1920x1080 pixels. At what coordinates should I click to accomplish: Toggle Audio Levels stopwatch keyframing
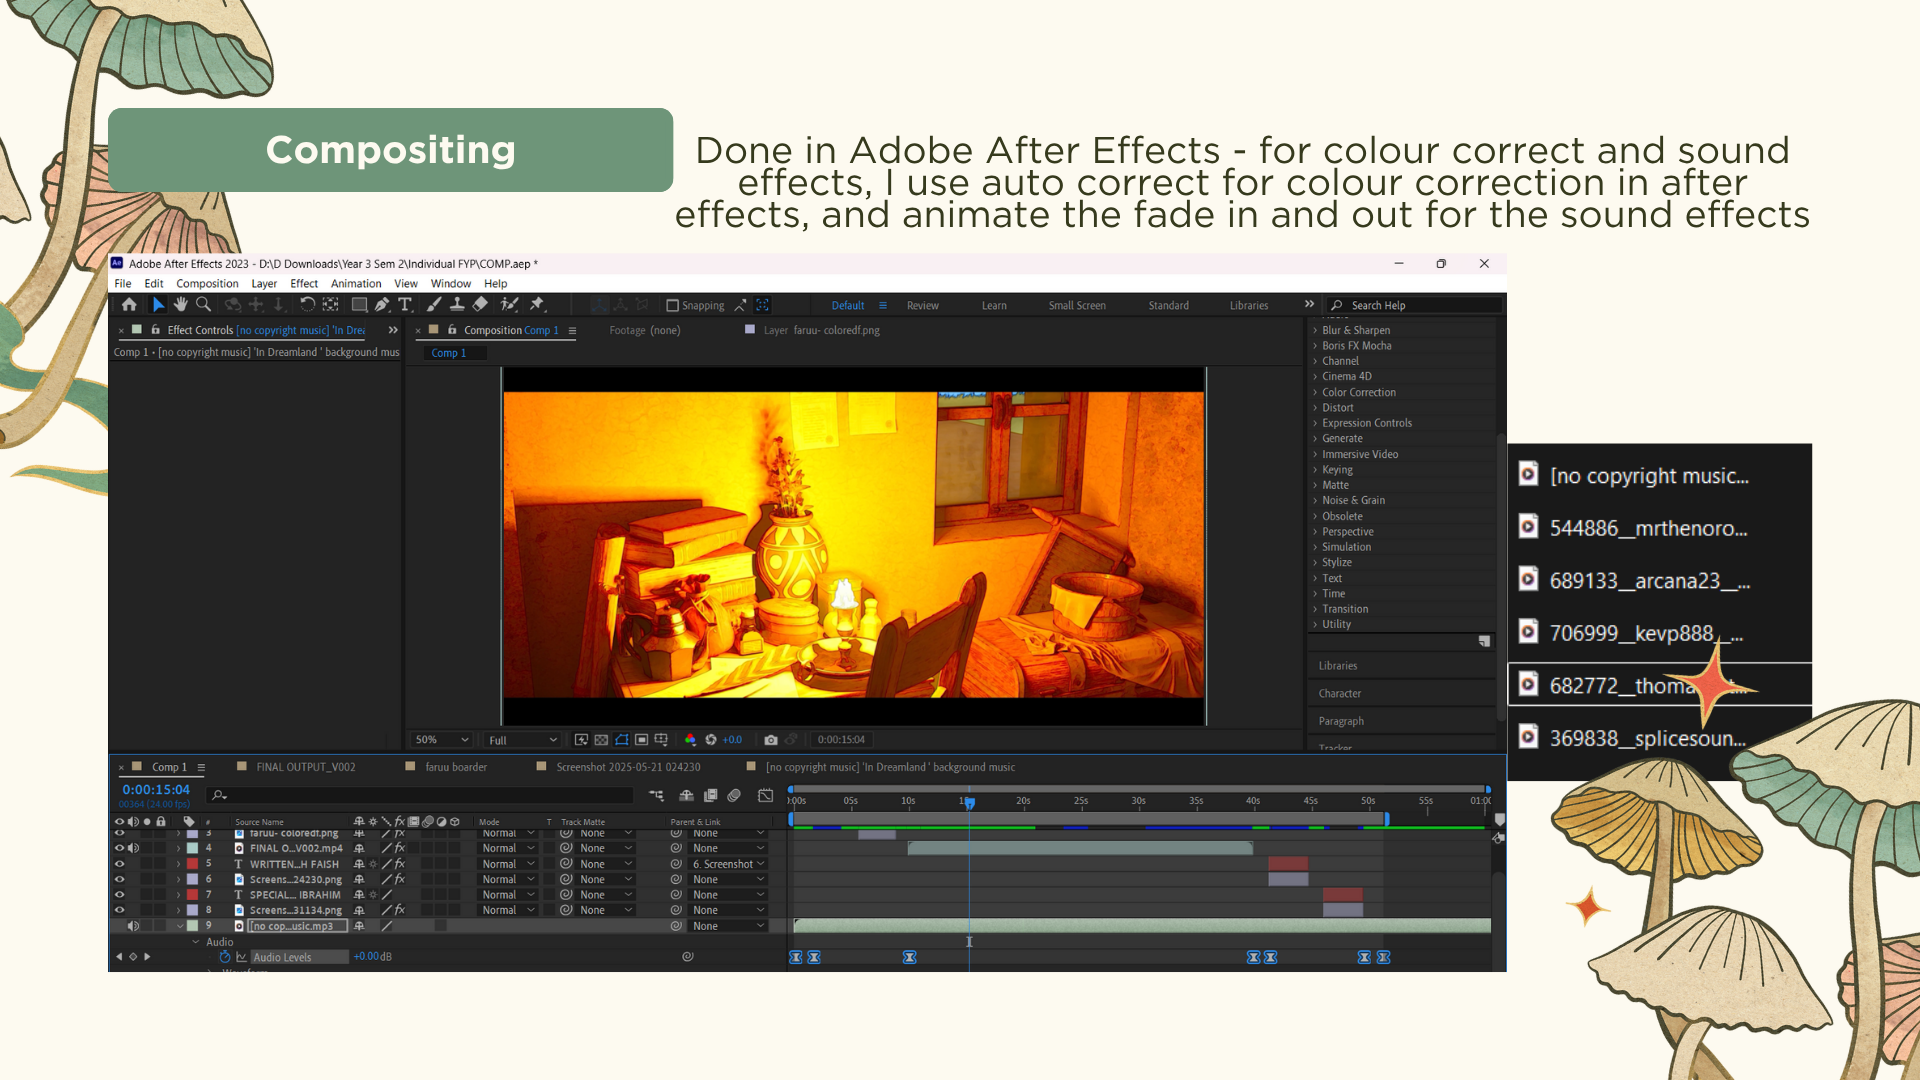click(225, 957)
